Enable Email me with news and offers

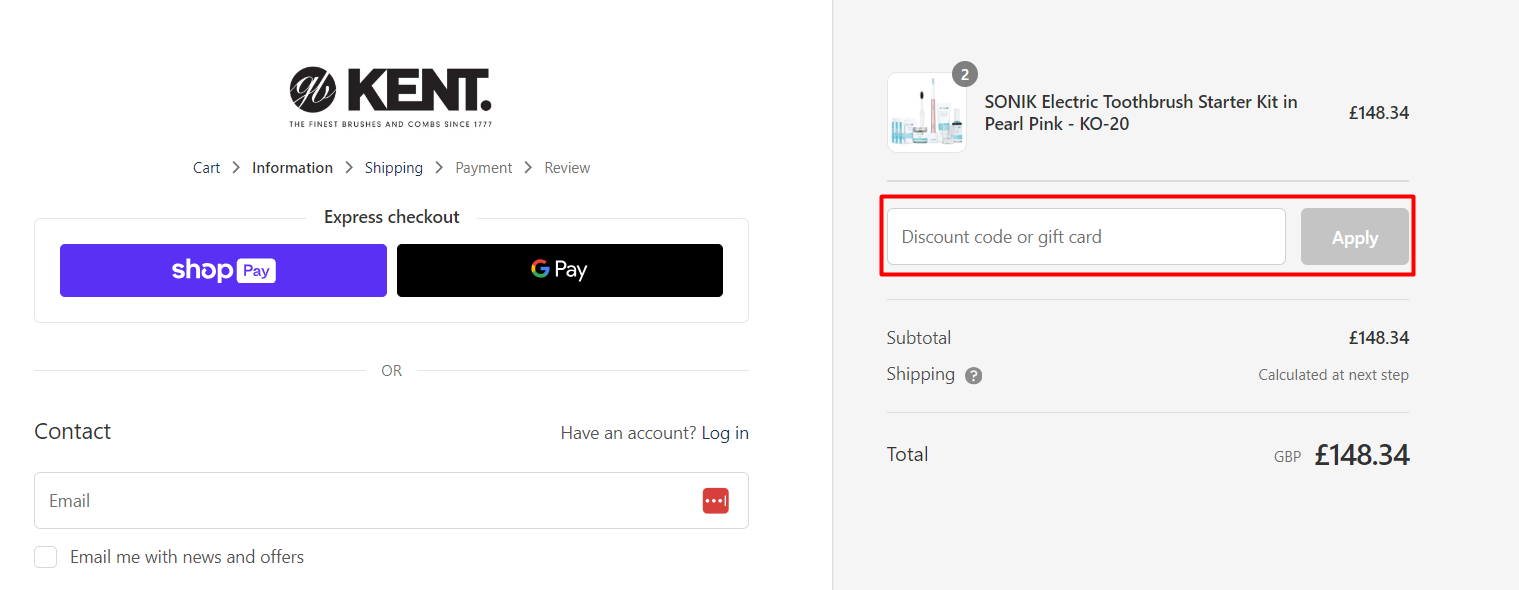(x=46, y=557)
